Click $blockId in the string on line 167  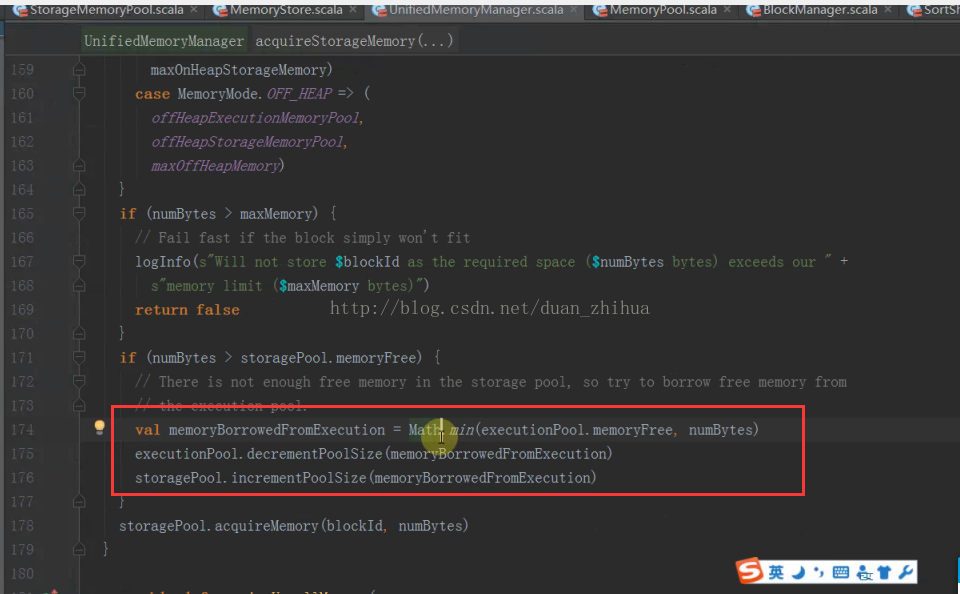(367, 262)
